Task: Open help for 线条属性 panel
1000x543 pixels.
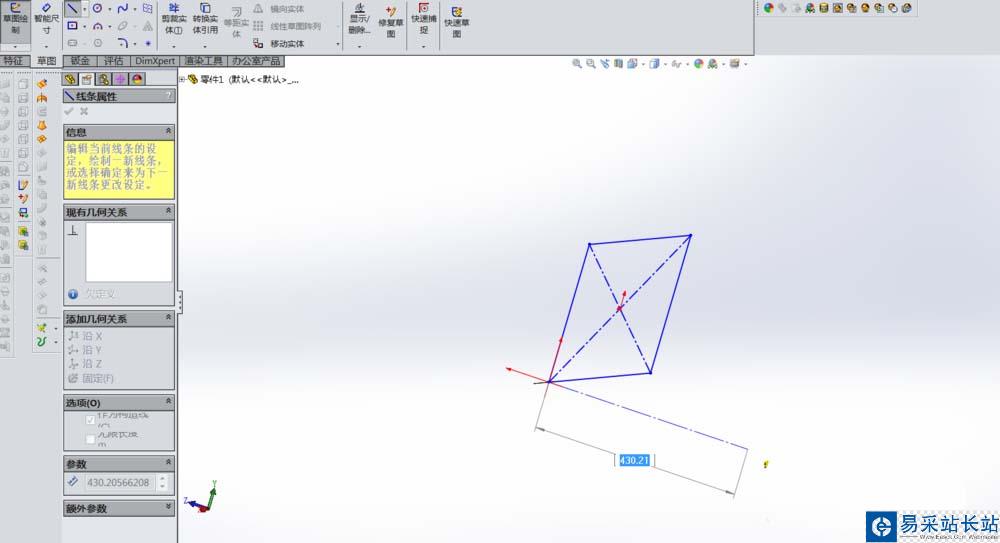Action: pos(168,96)
